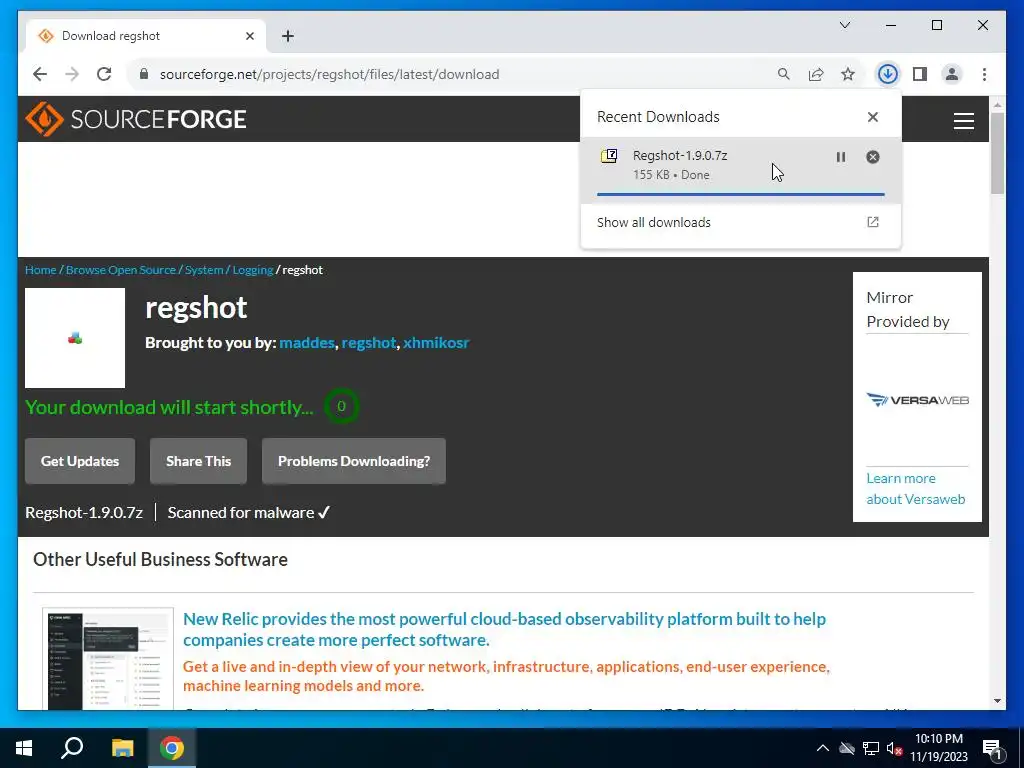Click the countdown circle showing 0
The width and height of the screenshot is (1024, 768).
click(341, 406)
